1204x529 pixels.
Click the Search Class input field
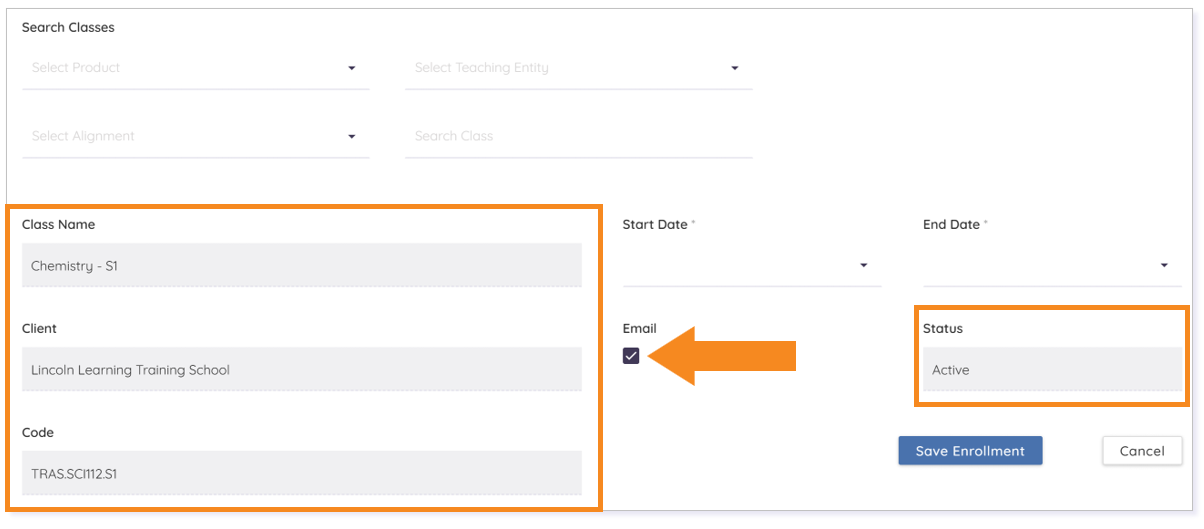[578, 136]
